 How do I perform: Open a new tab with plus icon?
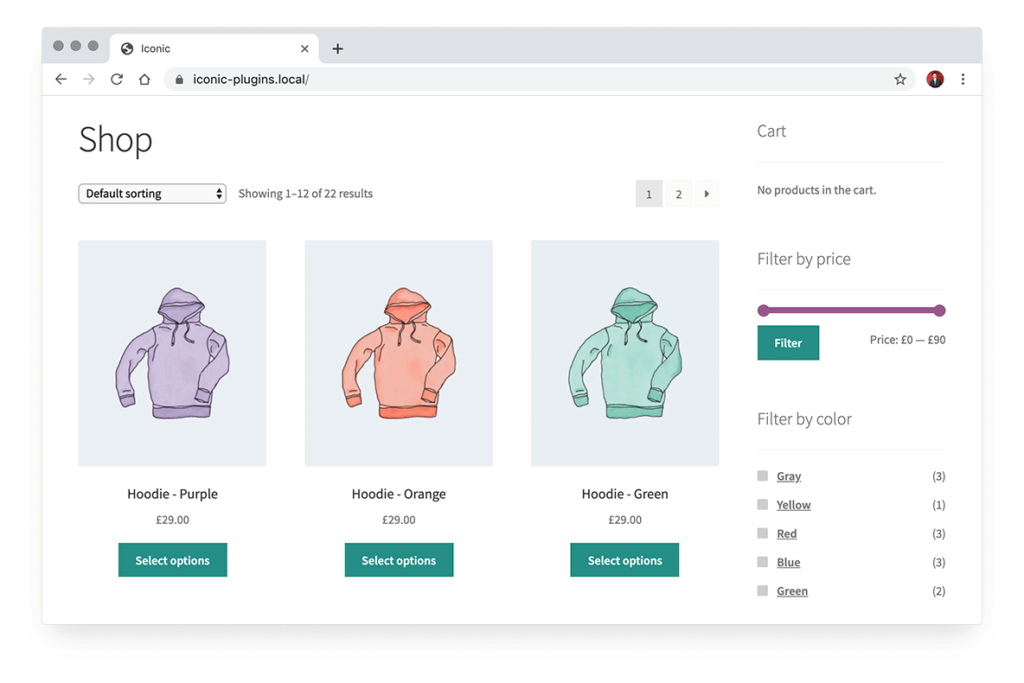click(338, 49)
